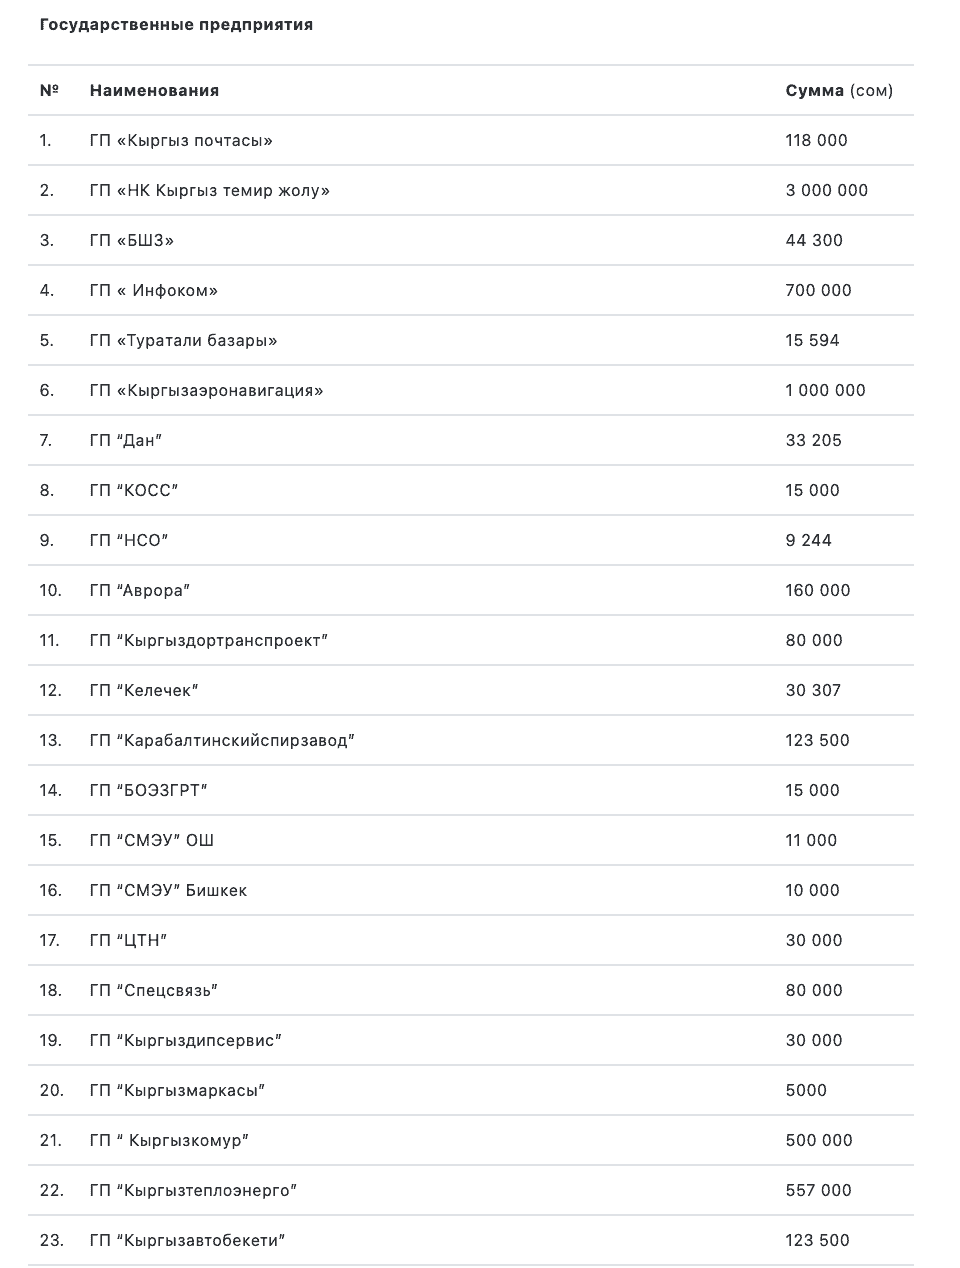Click the 3 000 000 sum cell

[826, 191]
